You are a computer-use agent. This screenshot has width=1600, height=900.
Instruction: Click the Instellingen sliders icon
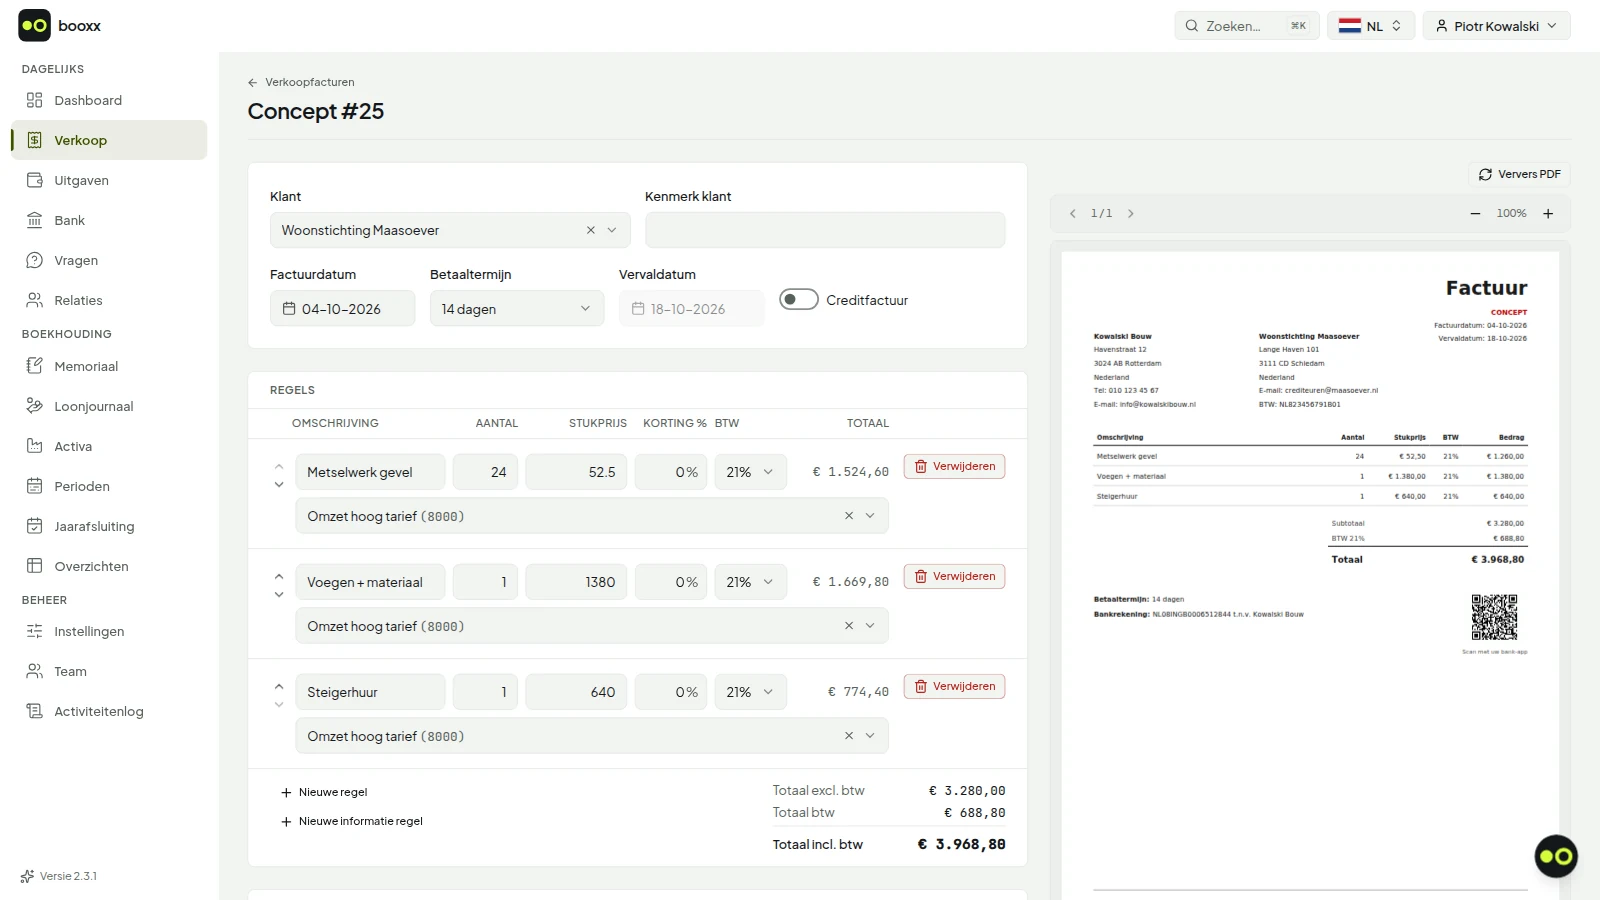tap(35, 631)
